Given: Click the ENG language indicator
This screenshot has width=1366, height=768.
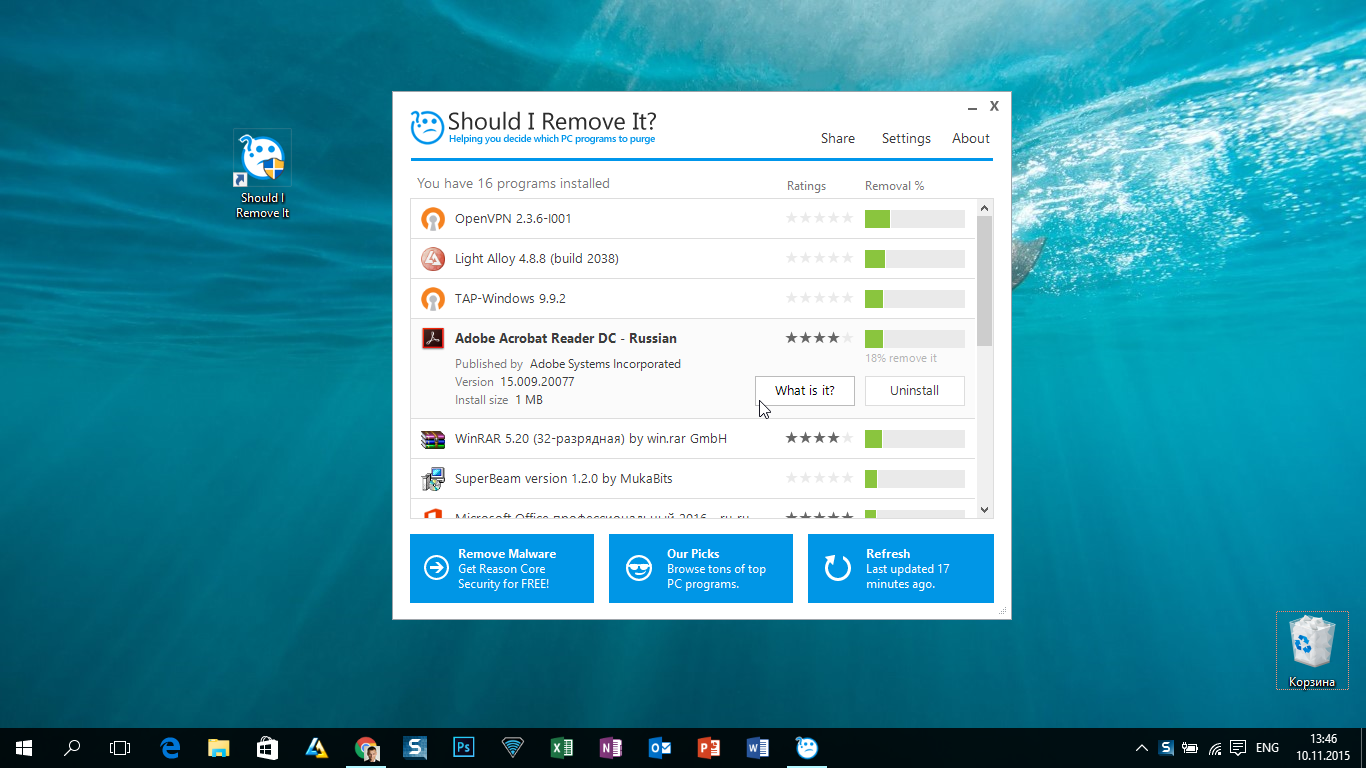Looking at the screenshot, I should [x=1267, y=748].
